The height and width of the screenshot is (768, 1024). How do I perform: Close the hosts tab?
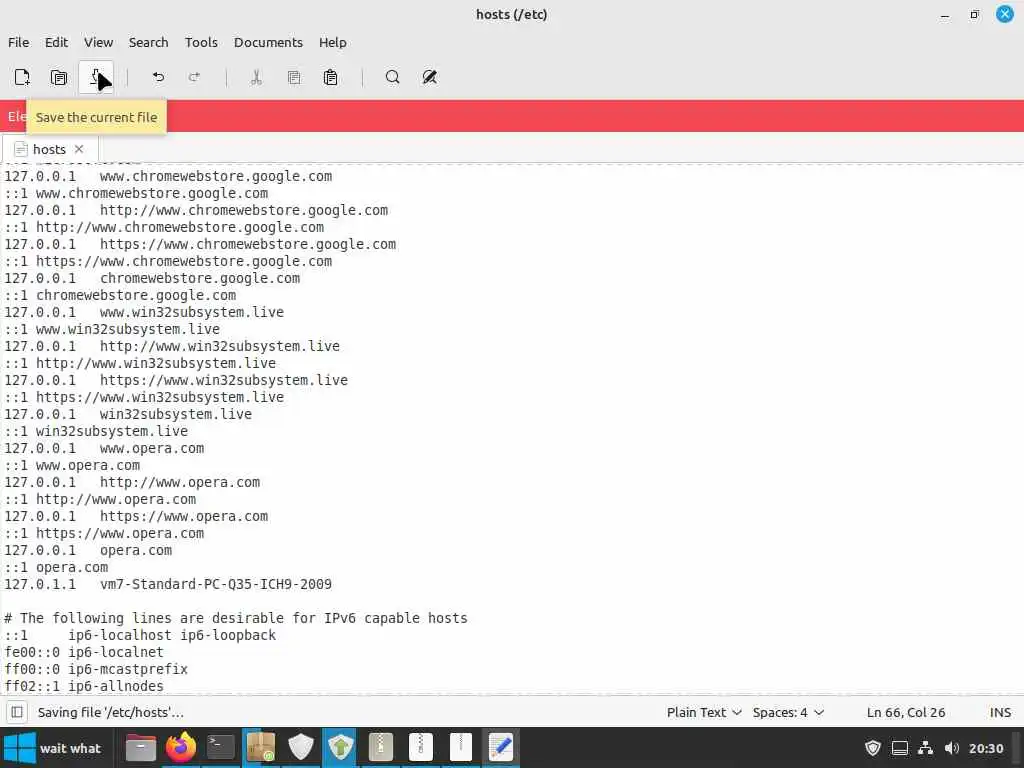pyautogui.click(x=79, y=149)
